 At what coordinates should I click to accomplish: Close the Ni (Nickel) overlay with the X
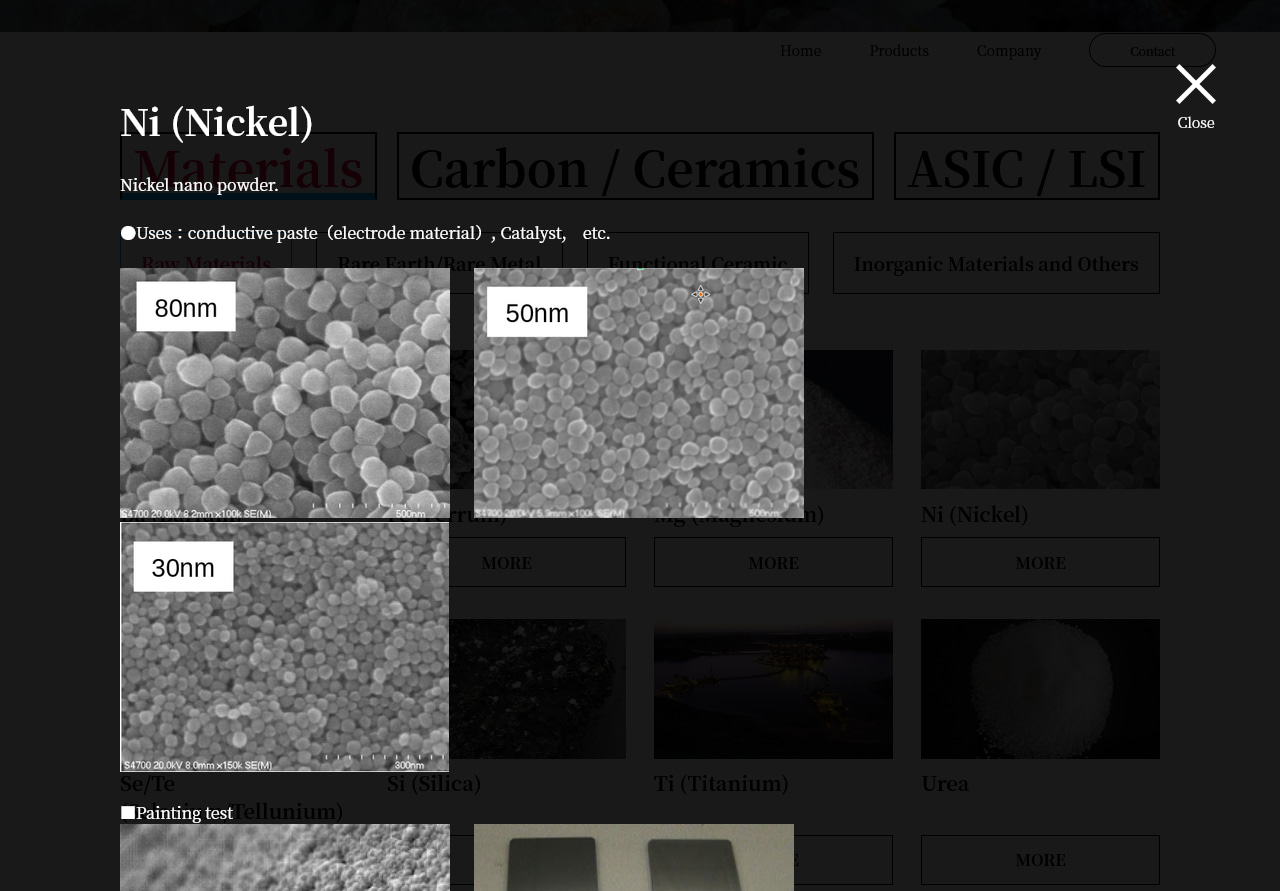[1195, 84]
